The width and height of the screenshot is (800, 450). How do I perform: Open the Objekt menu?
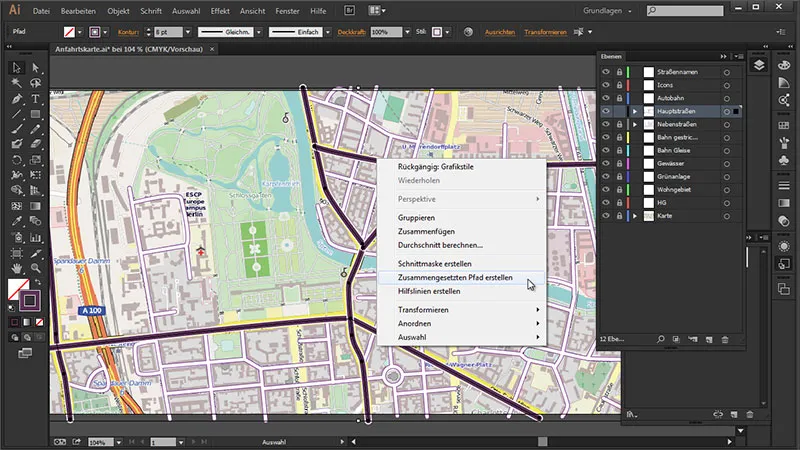click(x=118, y=11)
